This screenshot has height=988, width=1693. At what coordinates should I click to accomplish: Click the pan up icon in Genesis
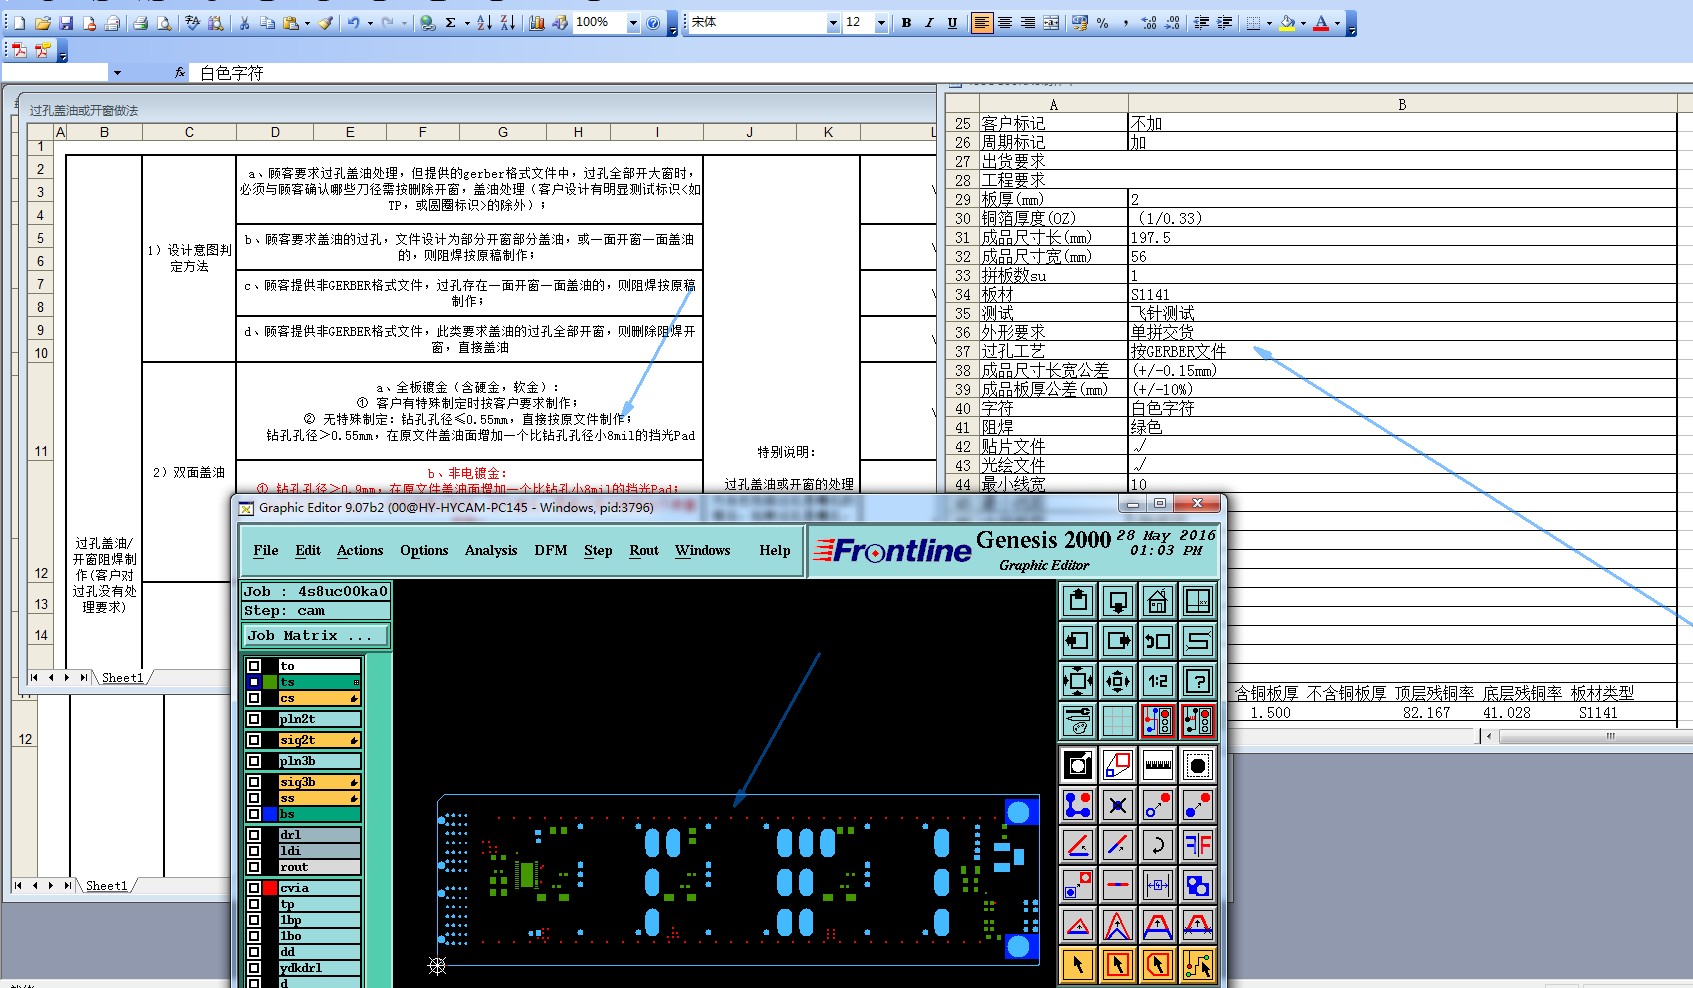tap(1078, 601)
